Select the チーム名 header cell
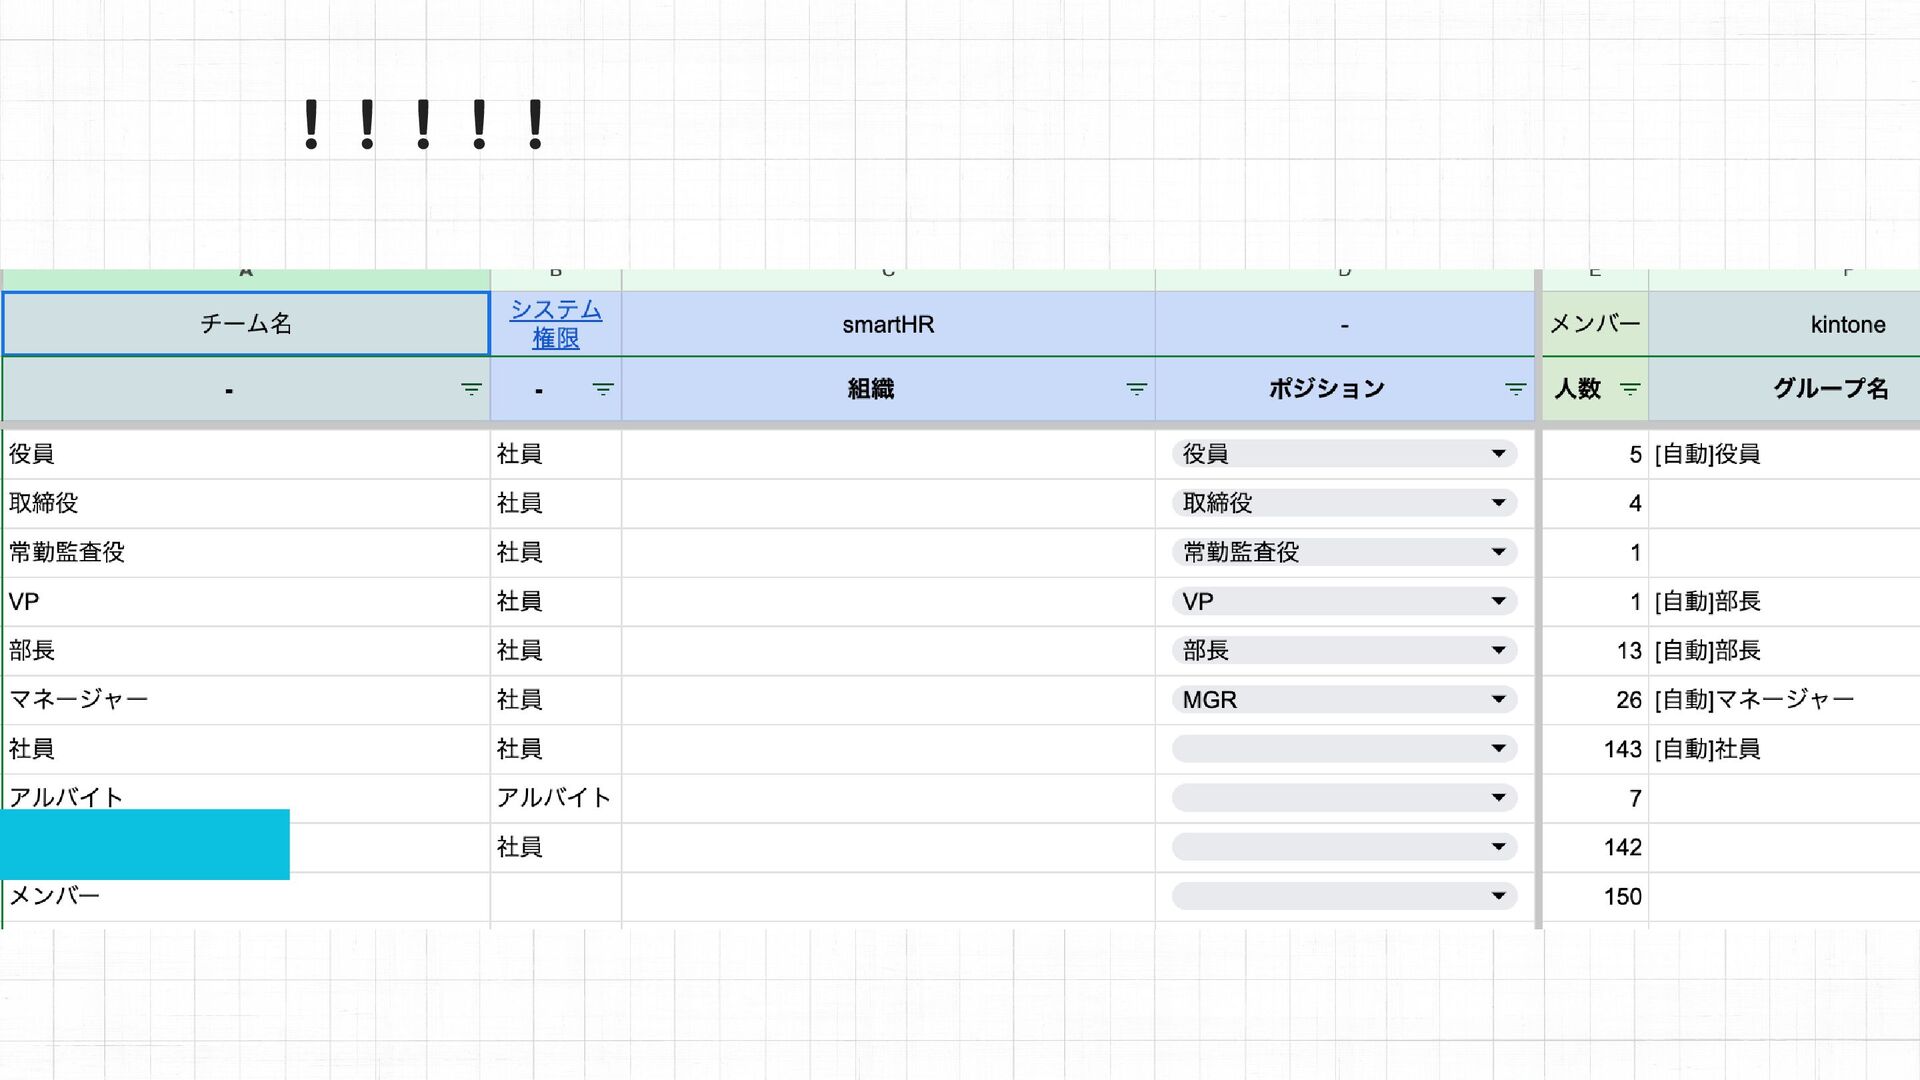This screenshot has height=1080, width=1920. pyautogui.click(x=245, y=324)
